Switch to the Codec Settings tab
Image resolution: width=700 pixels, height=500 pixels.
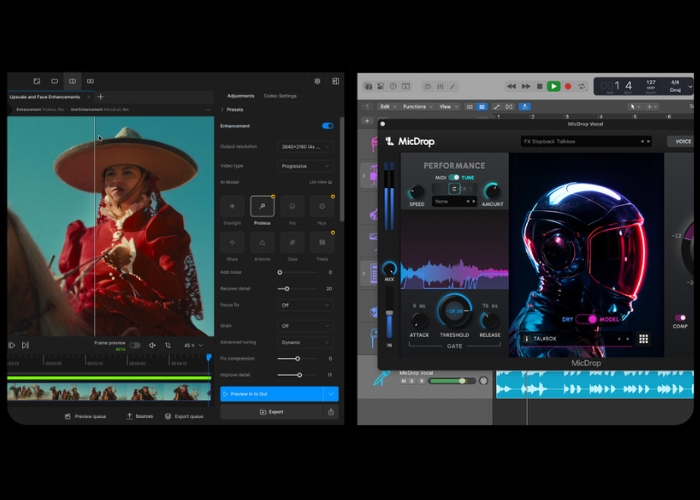point(280,96)
